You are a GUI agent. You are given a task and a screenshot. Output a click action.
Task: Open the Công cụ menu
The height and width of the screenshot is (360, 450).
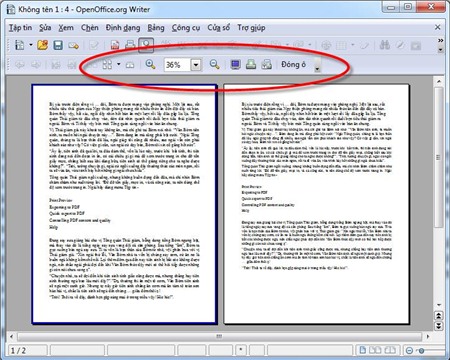[x=186, y=28]
